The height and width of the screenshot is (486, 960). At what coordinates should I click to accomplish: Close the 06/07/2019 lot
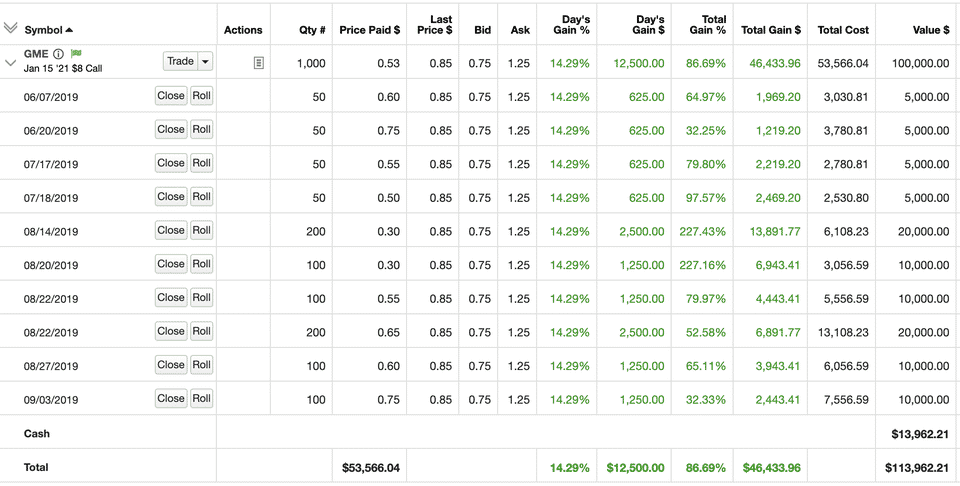171,96
